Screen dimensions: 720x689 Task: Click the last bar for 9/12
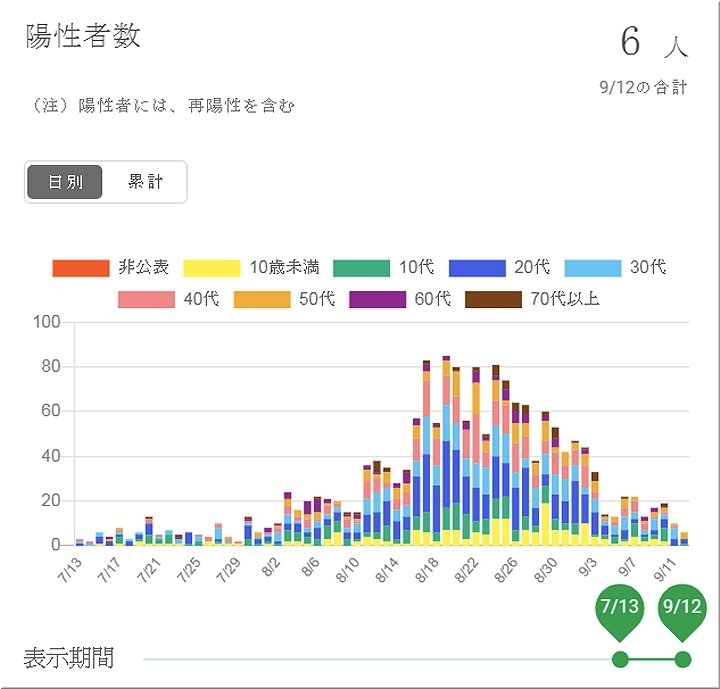(x=685, y=539)
